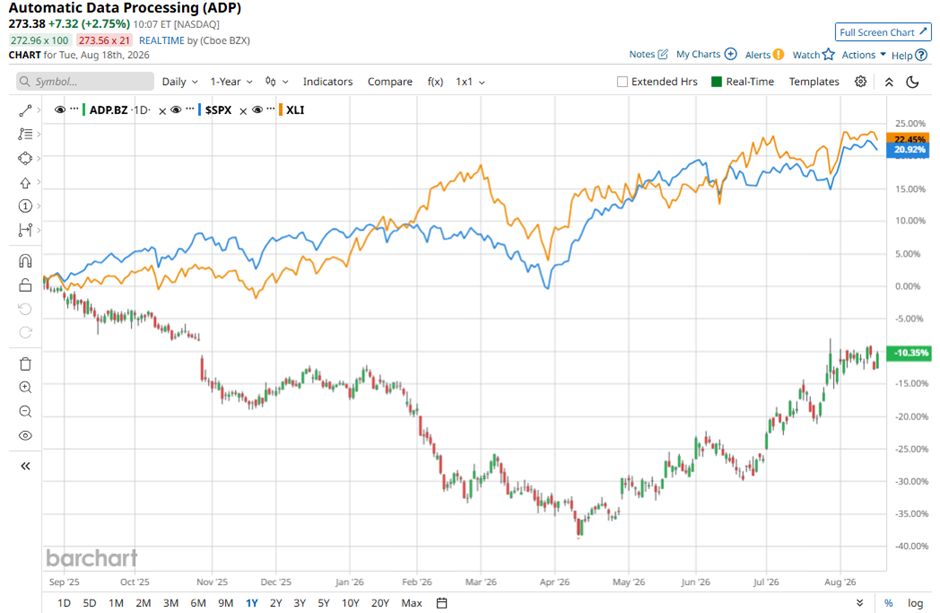
Task: Open the 1-Year period dropdown
Action: tap(231, 81)
